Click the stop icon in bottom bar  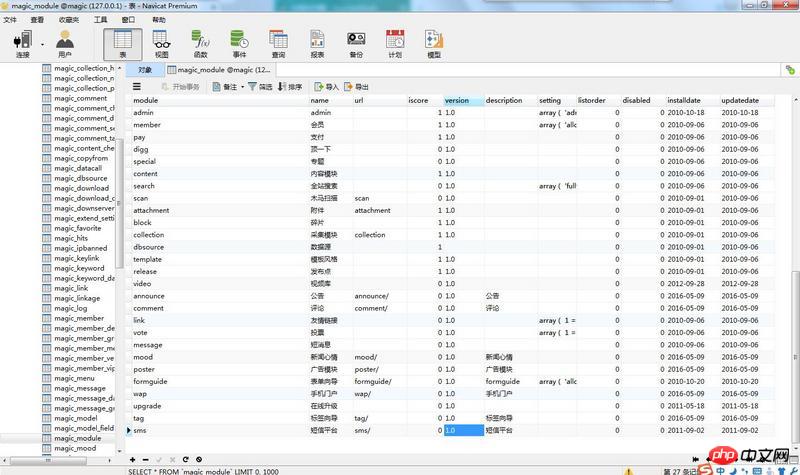199,460
